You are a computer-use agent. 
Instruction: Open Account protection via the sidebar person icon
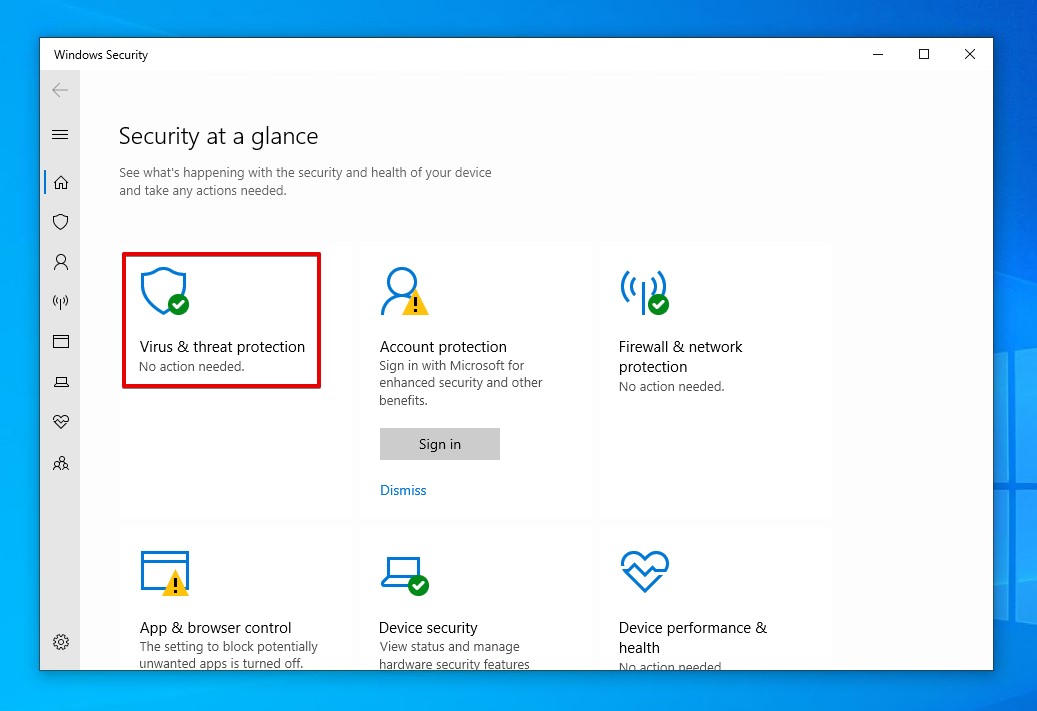click(x=60, y=262)
